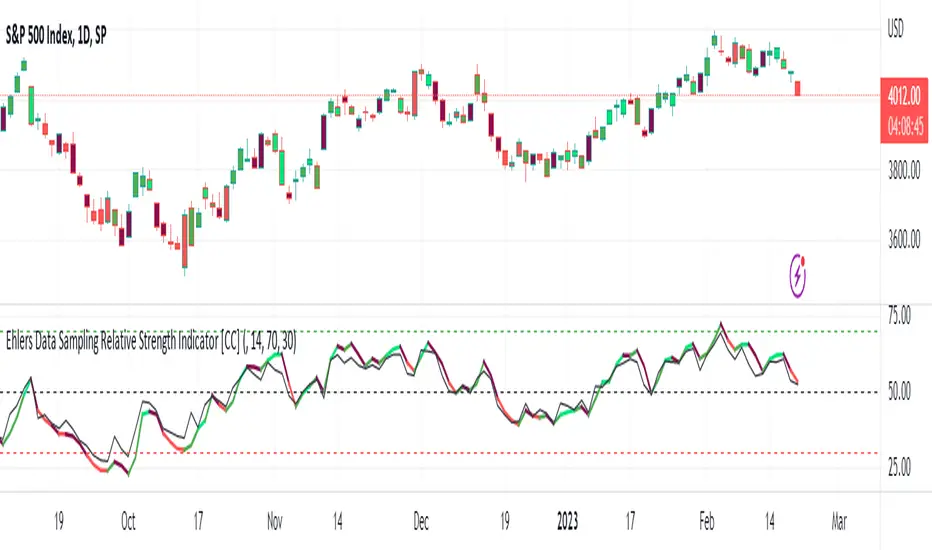The height and width of the screenshot is (550, 932).
Task: Click the 25.00 indicator axis label
Action: pyautogui.click(x=899, y=467)
